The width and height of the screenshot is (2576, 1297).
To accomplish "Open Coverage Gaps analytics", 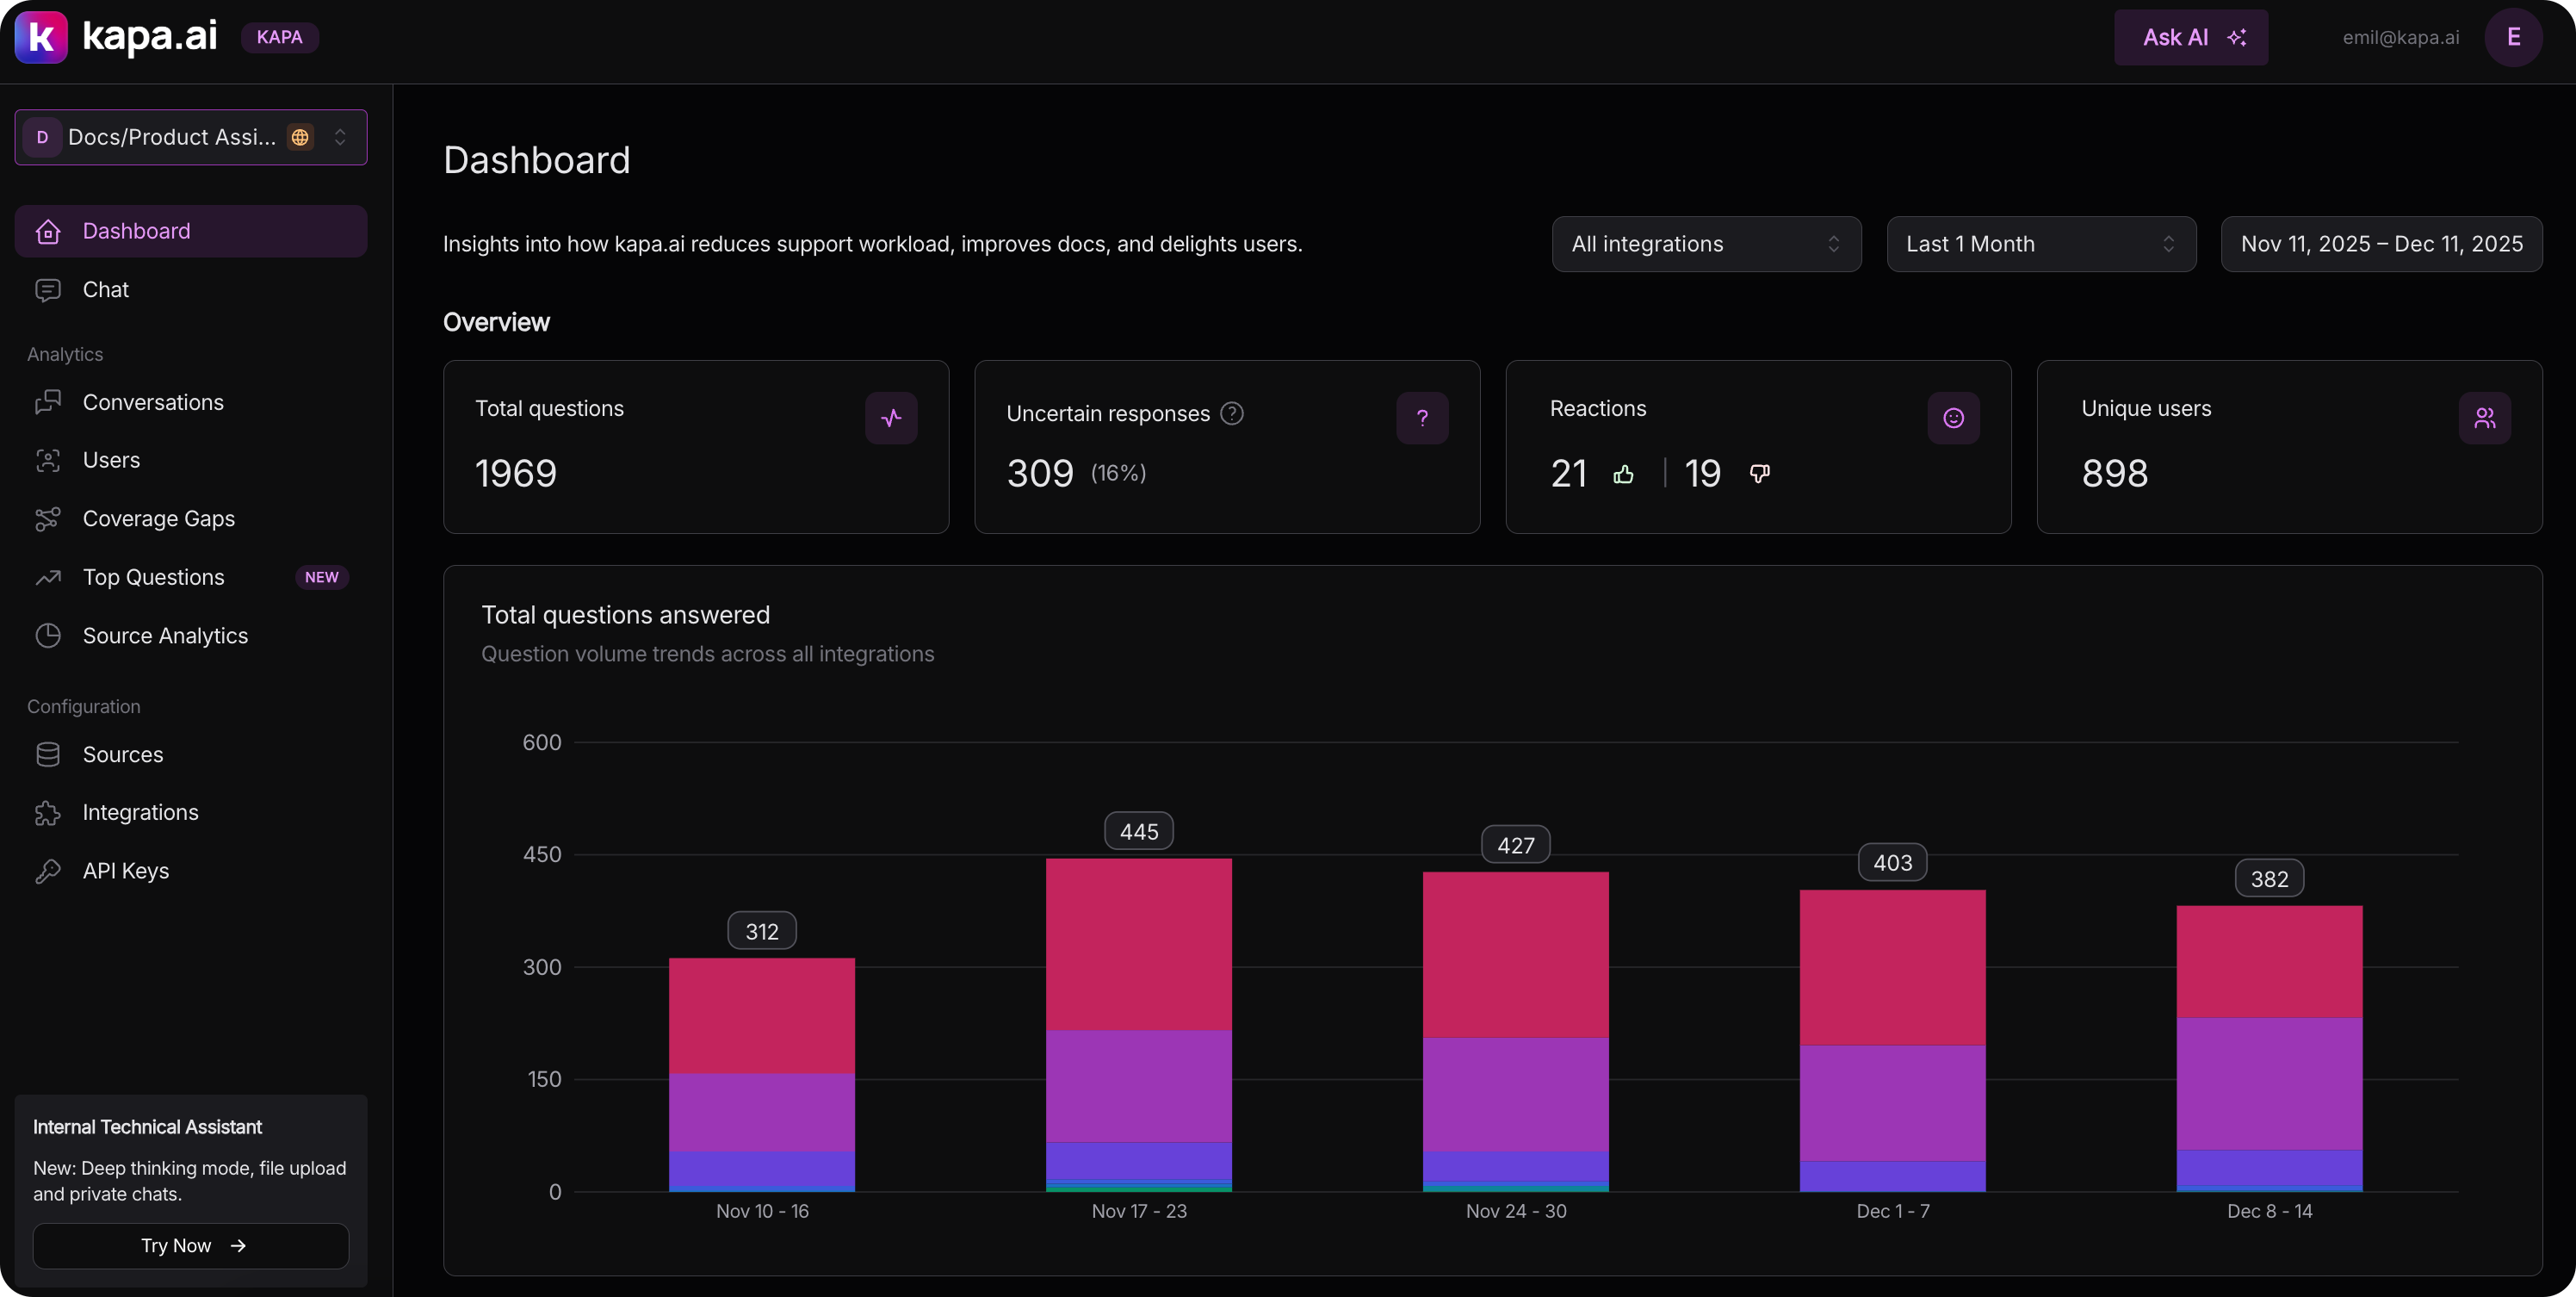I will click(158, 518).
